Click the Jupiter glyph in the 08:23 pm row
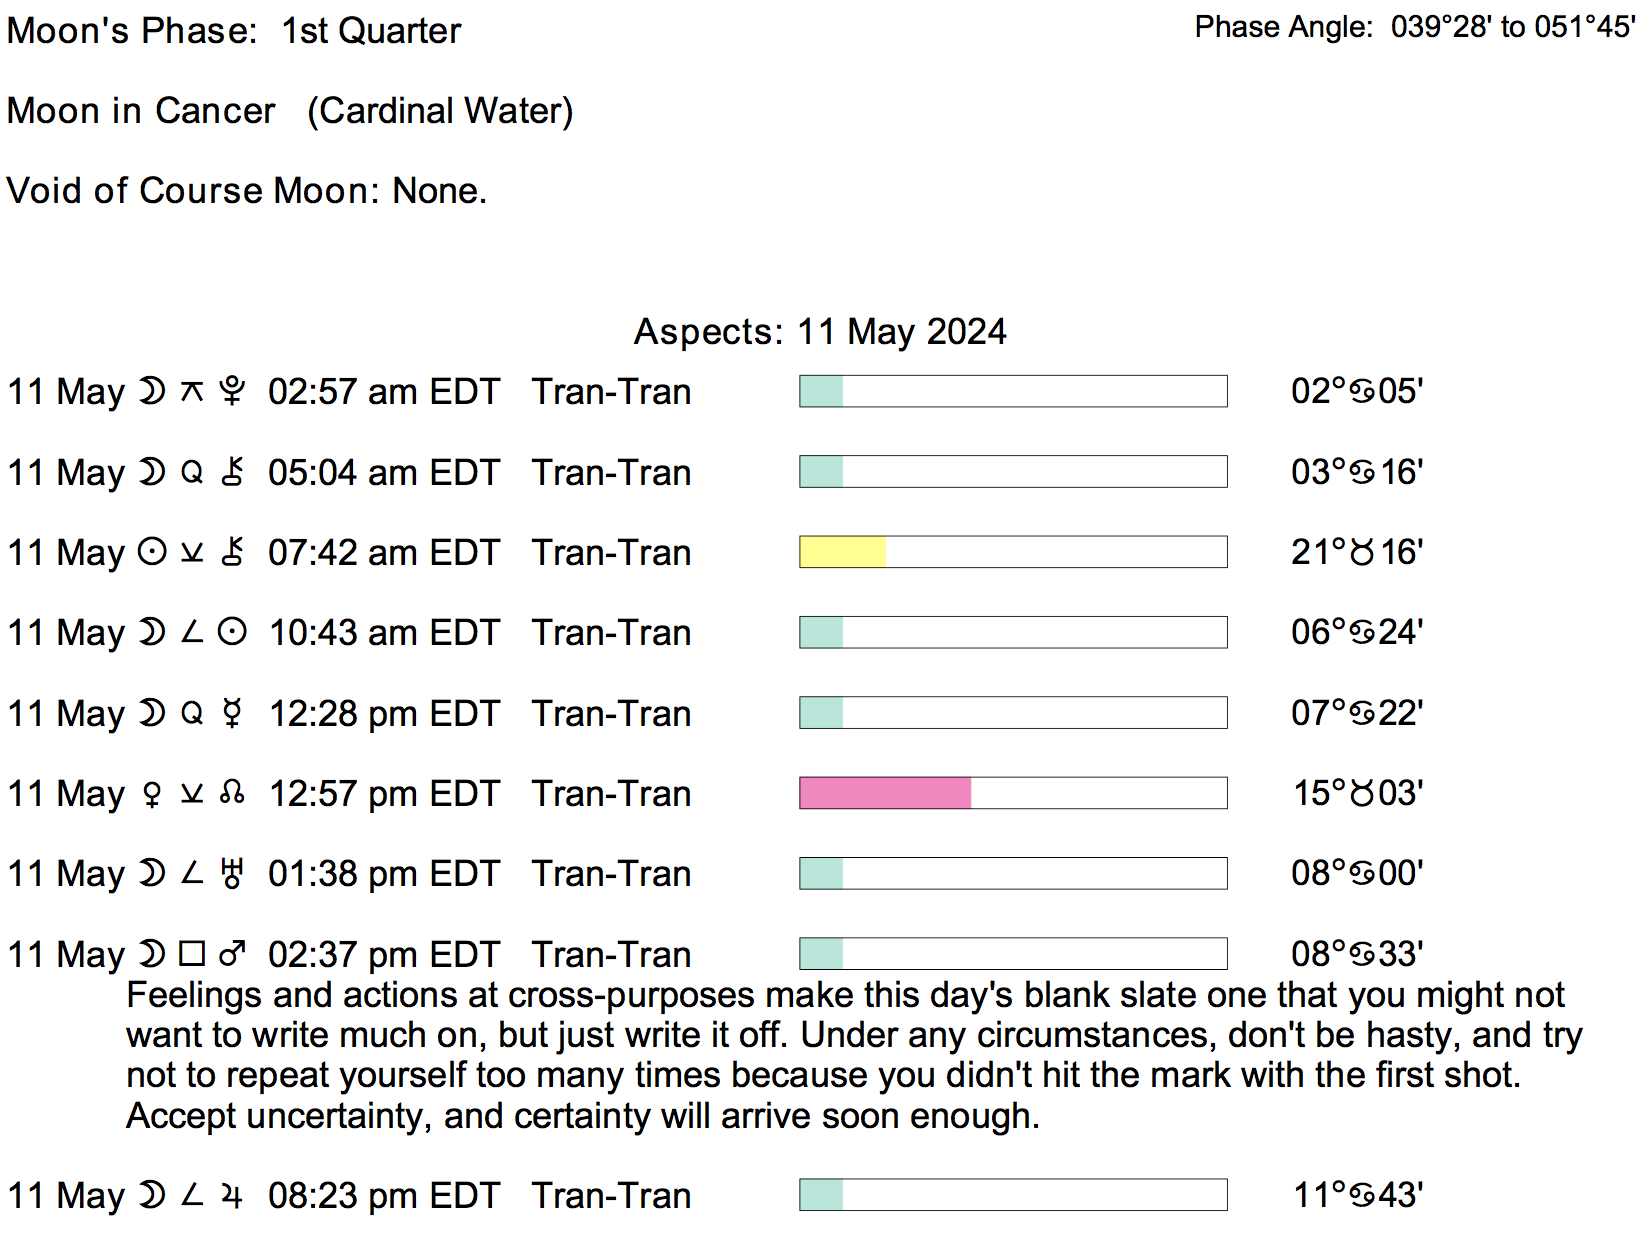This screenshot has height=1238, width=1650. pos(232,1196)
